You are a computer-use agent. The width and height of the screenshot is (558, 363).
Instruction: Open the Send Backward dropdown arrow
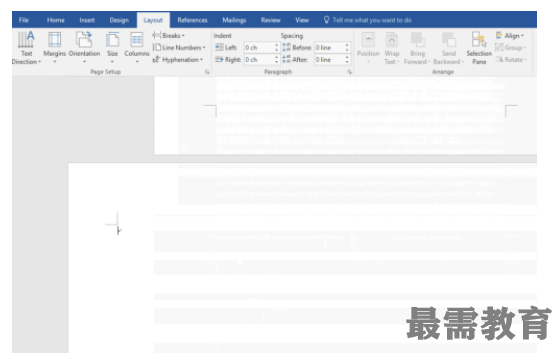[x=463, y=62]
